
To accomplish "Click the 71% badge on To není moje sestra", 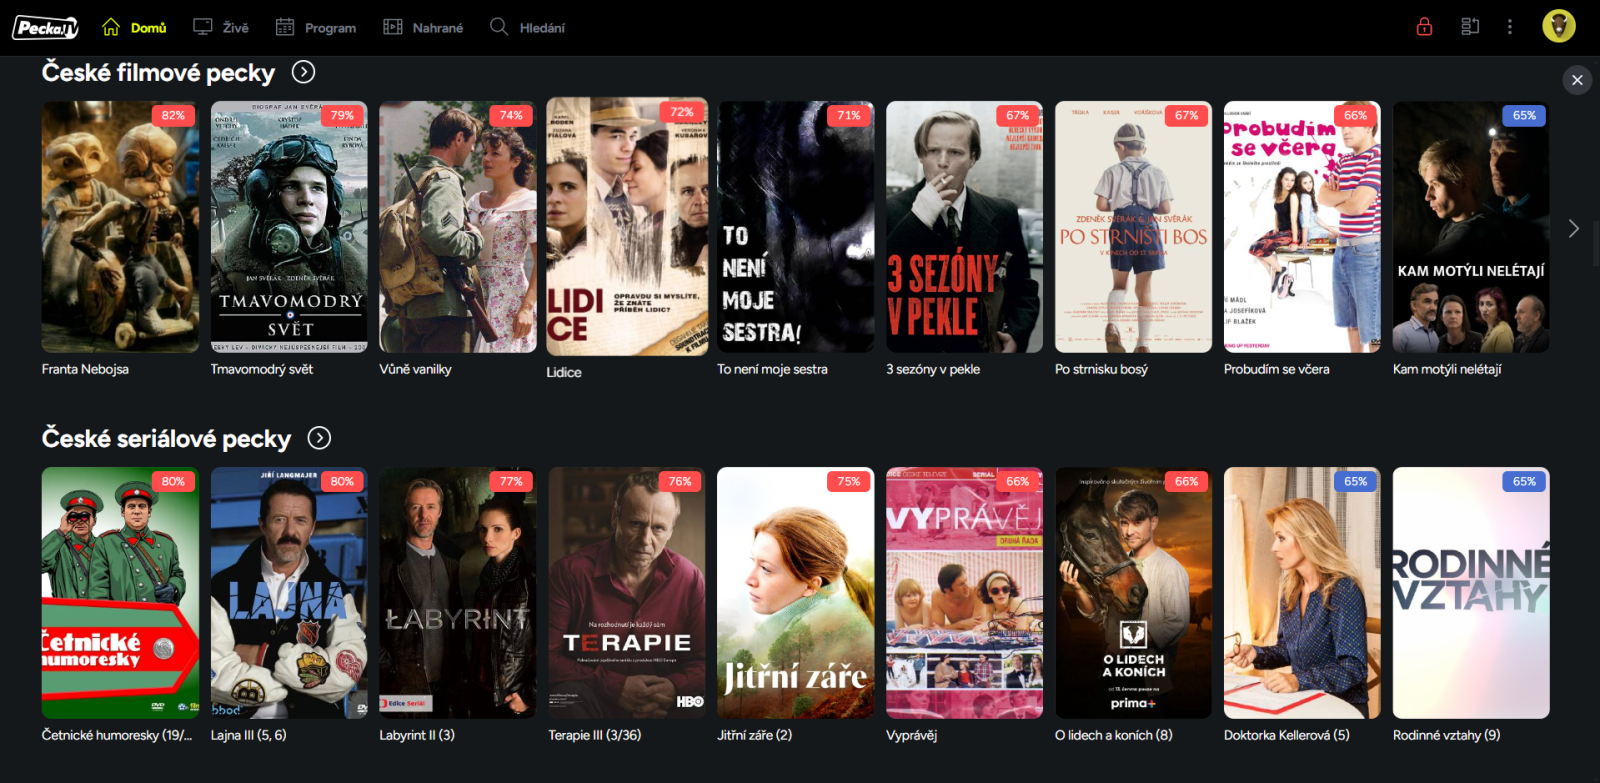I will point(849,115).
